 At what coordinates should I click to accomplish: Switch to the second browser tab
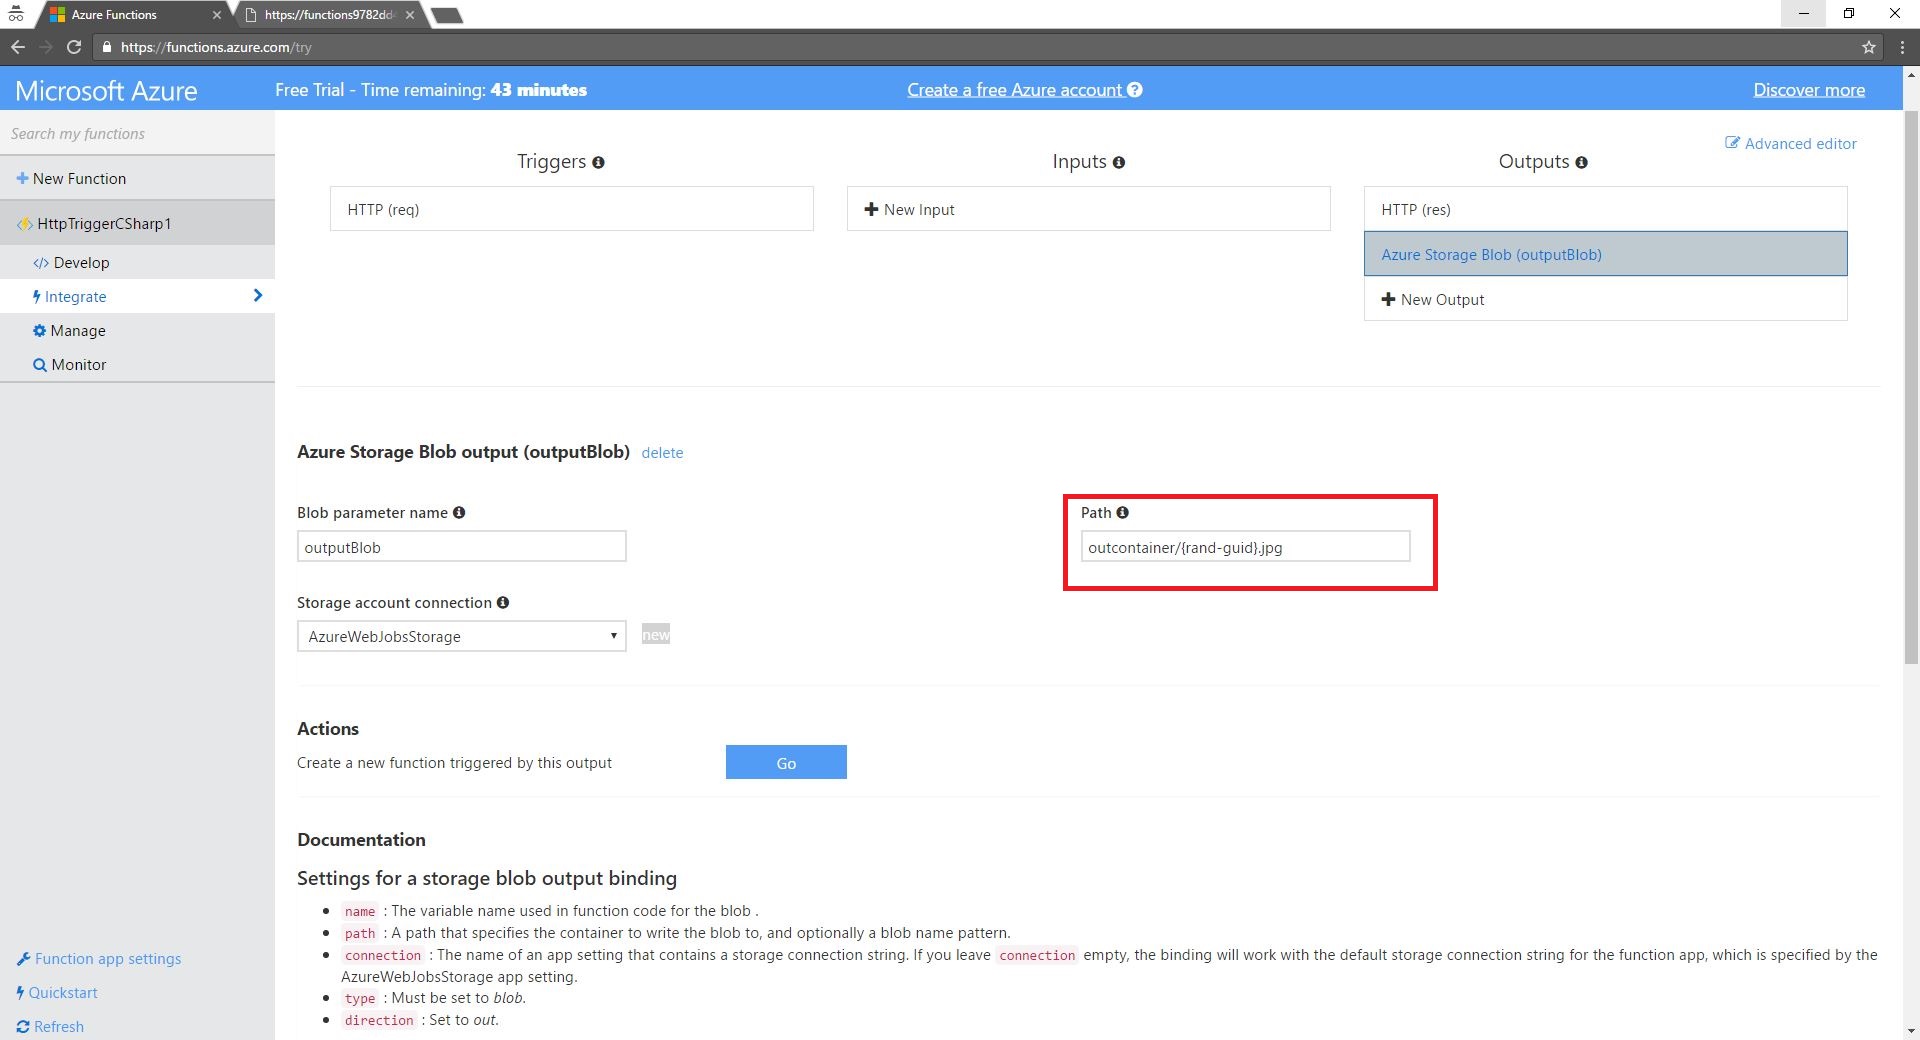(329, 15)
